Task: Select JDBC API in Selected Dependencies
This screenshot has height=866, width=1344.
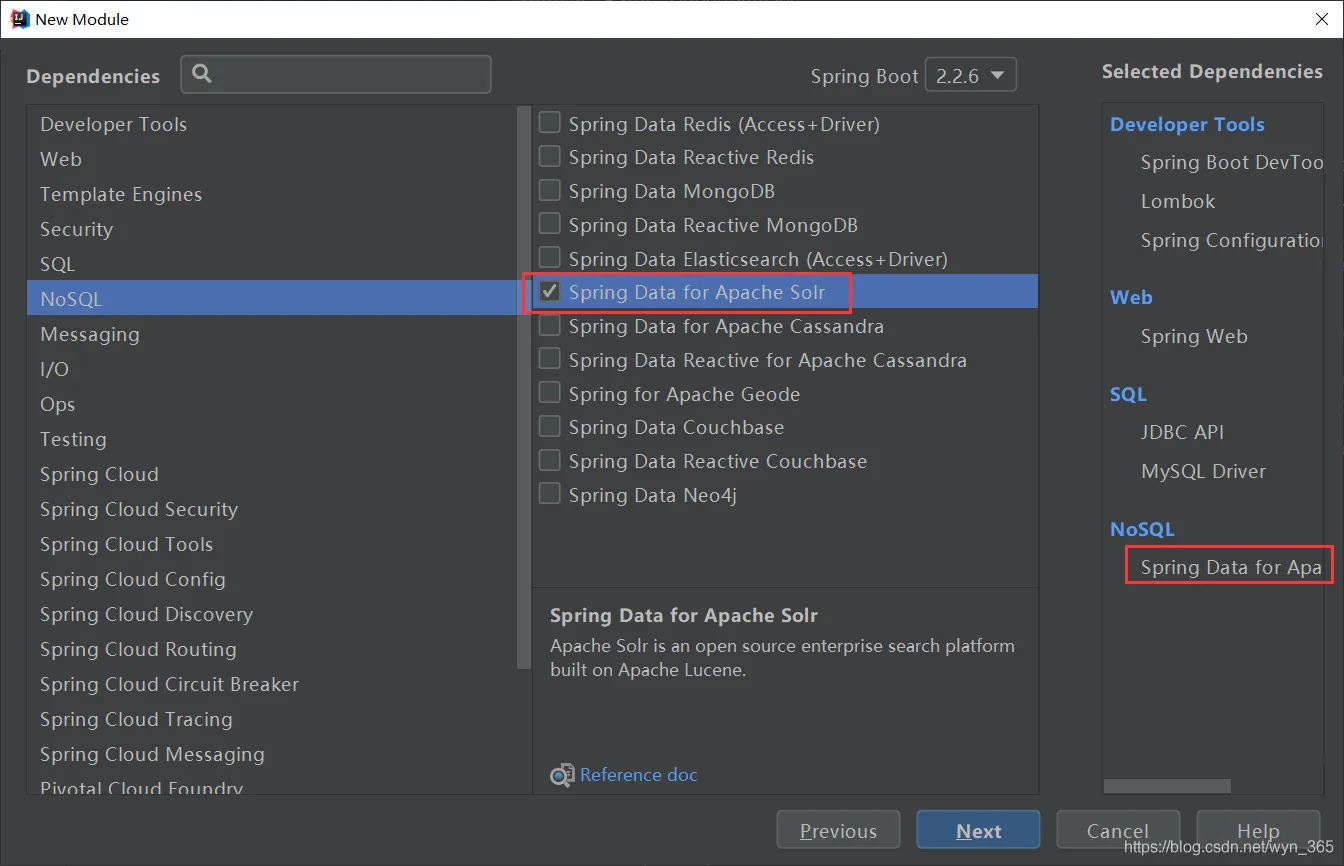Action: pyautogui.click(x=1182, y=432)
